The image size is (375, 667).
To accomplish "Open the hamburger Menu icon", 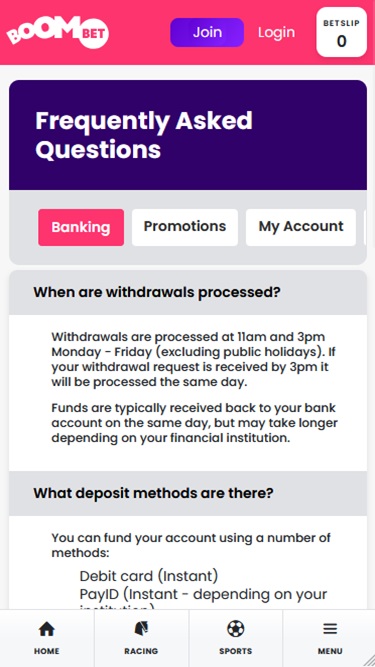I will [x=330, y=629].
